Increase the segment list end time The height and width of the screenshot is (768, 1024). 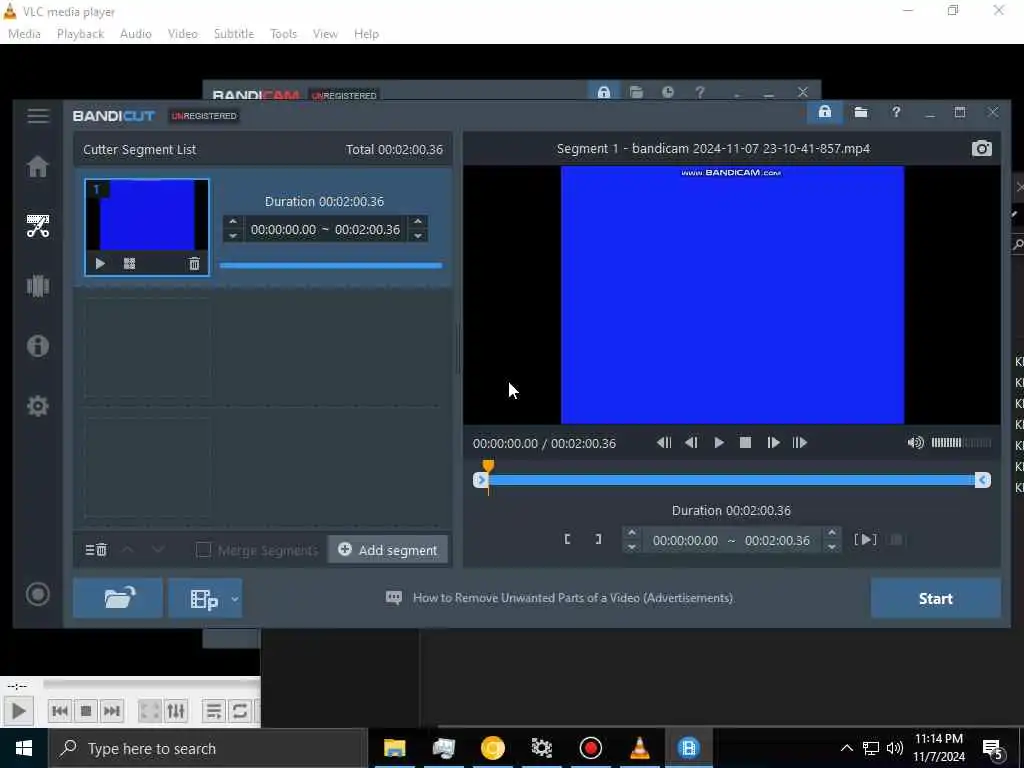click(x=418, y=222)
